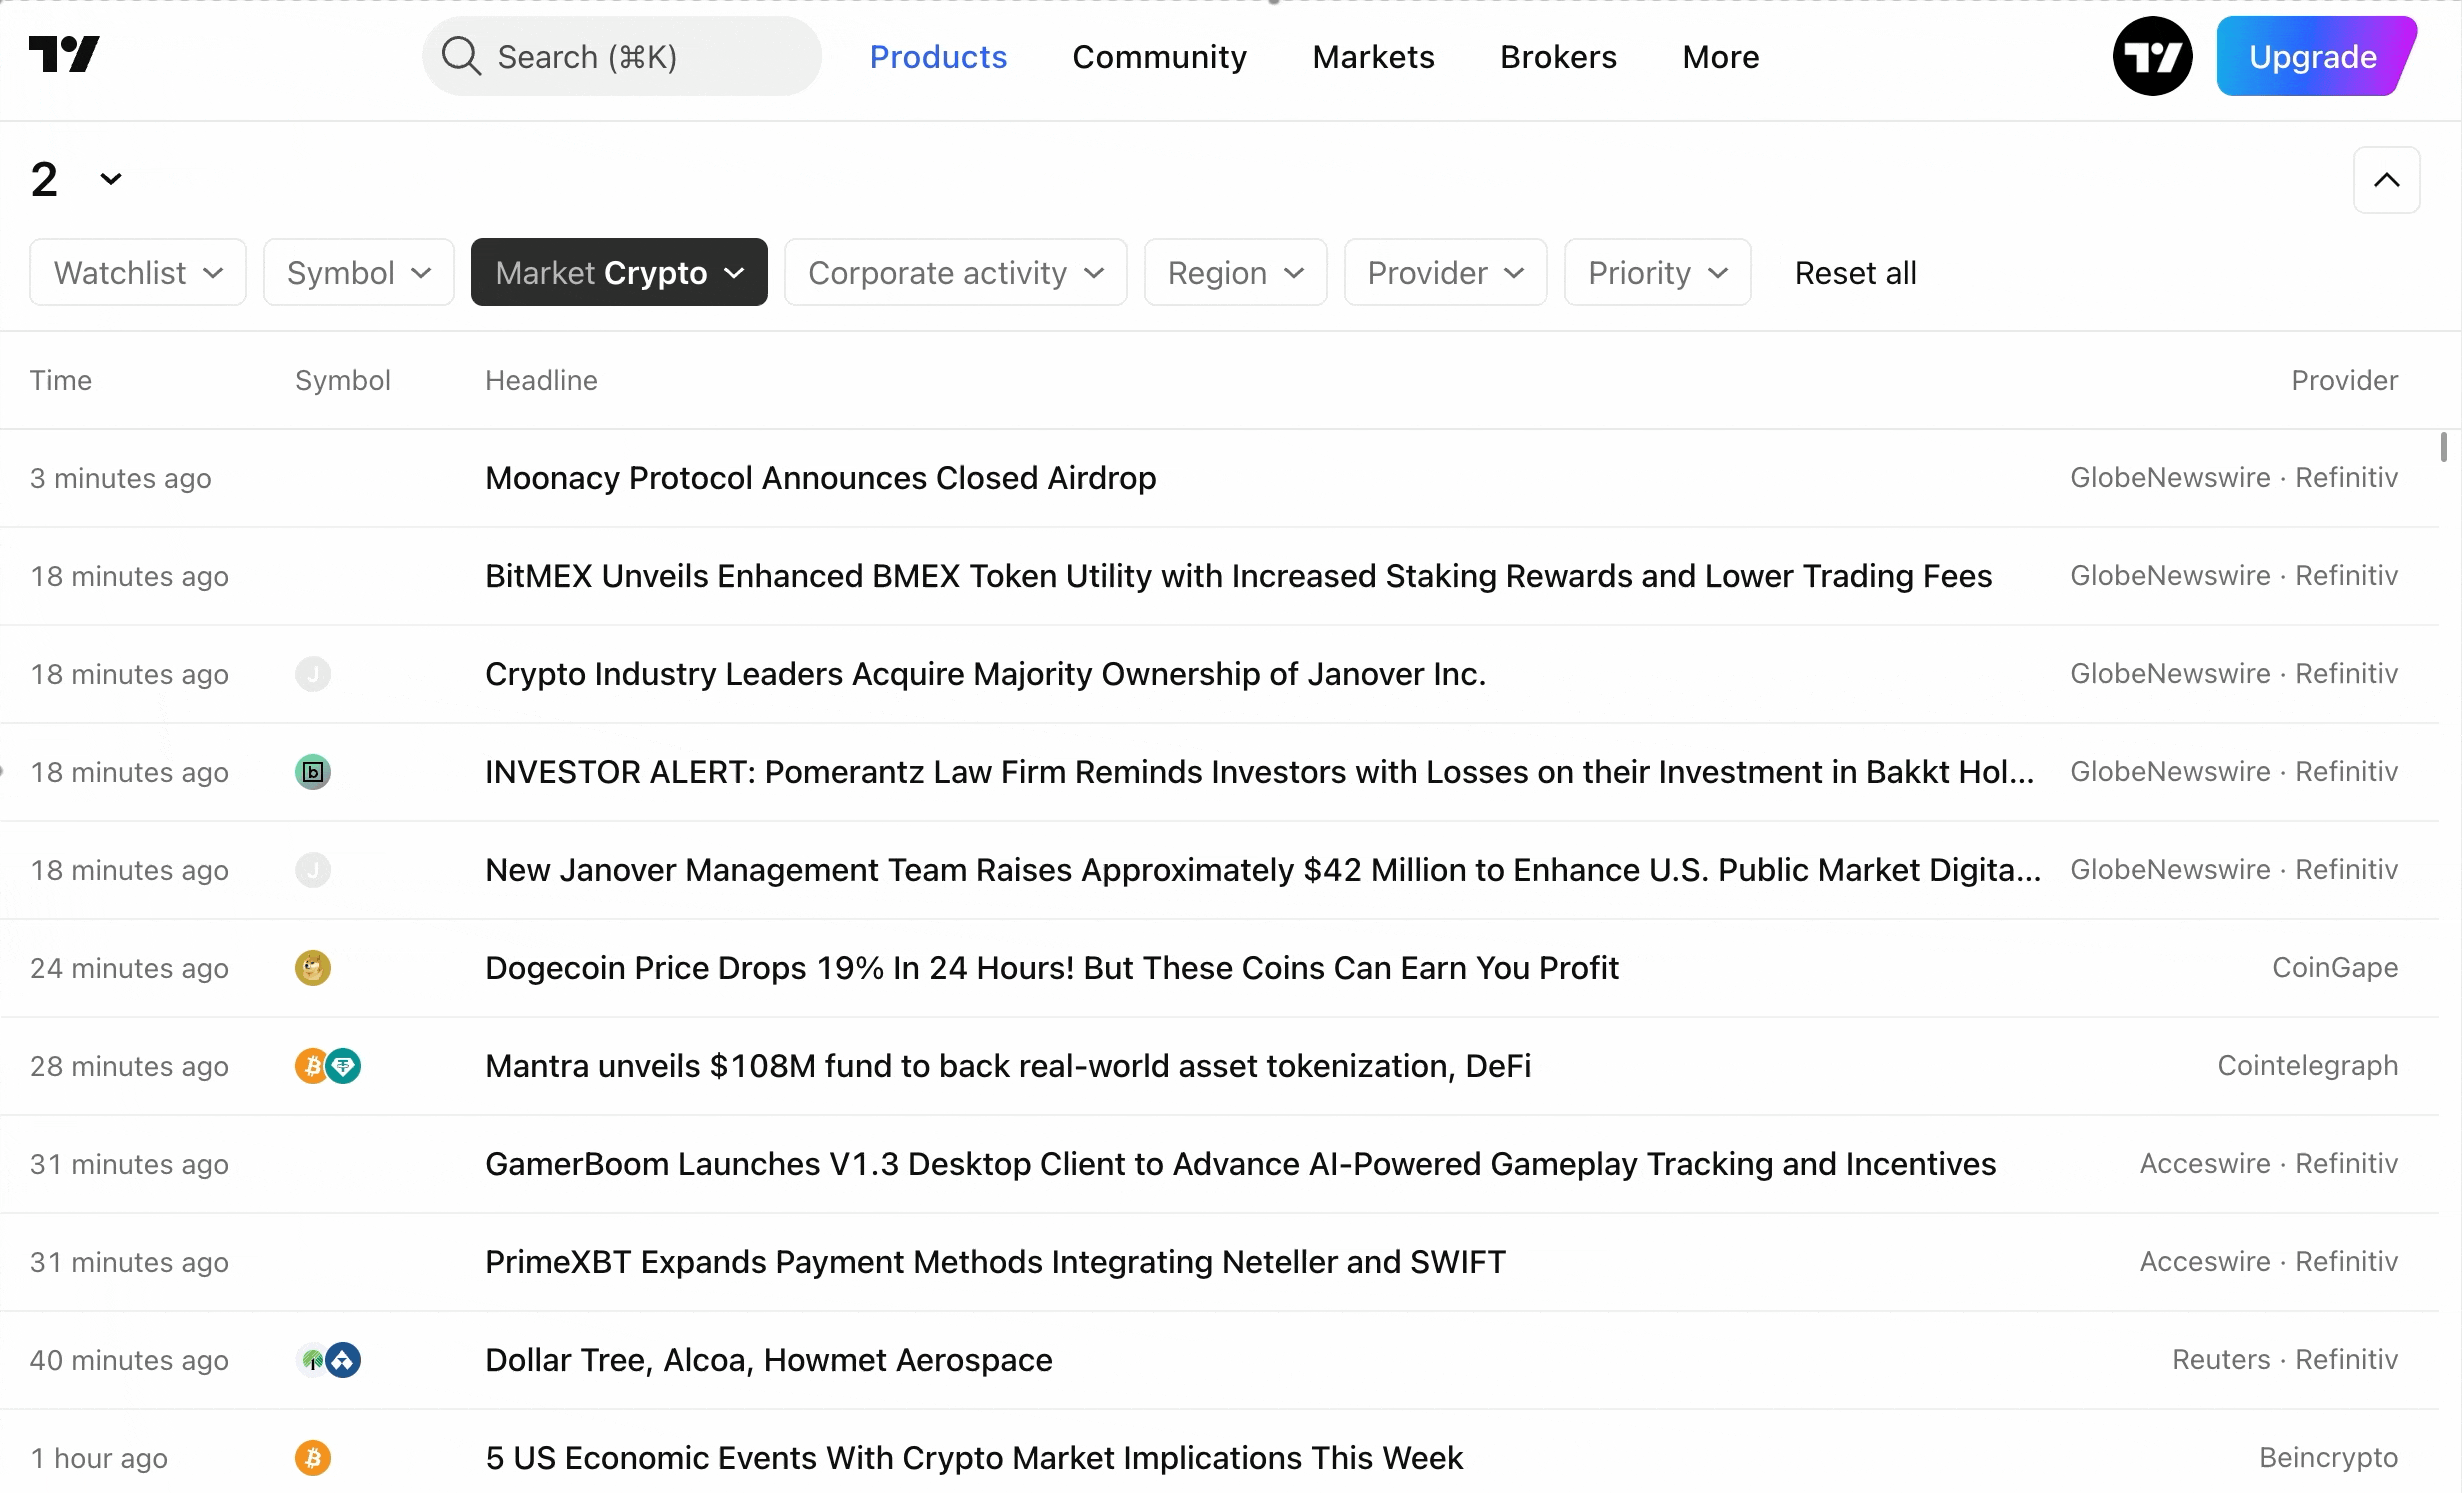Viewport: 2462px width, 1493px height.
Task: Click the Upgrade button
Action: pyautogui.click(x=2312, y=56)
